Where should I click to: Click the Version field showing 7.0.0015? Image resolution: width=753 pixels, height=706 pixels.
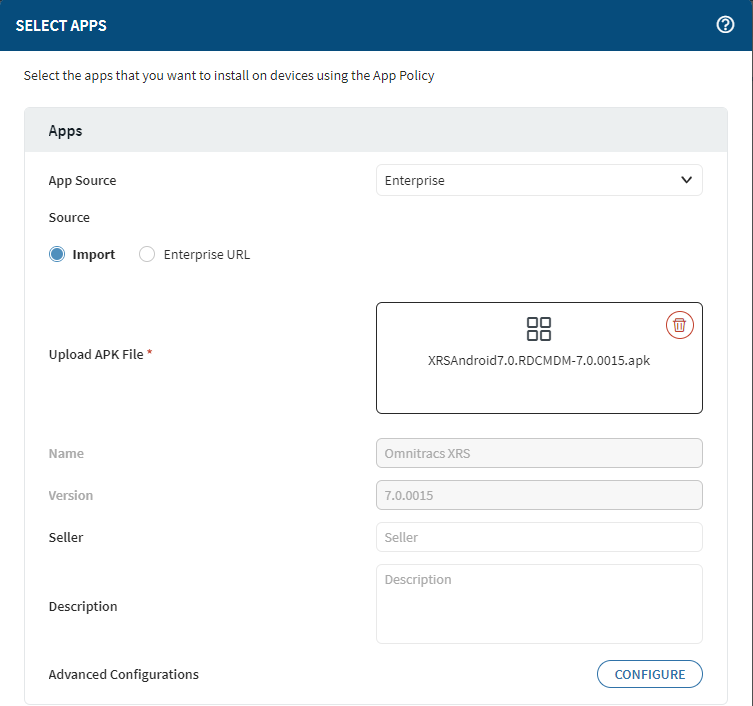tap(539, 495)
